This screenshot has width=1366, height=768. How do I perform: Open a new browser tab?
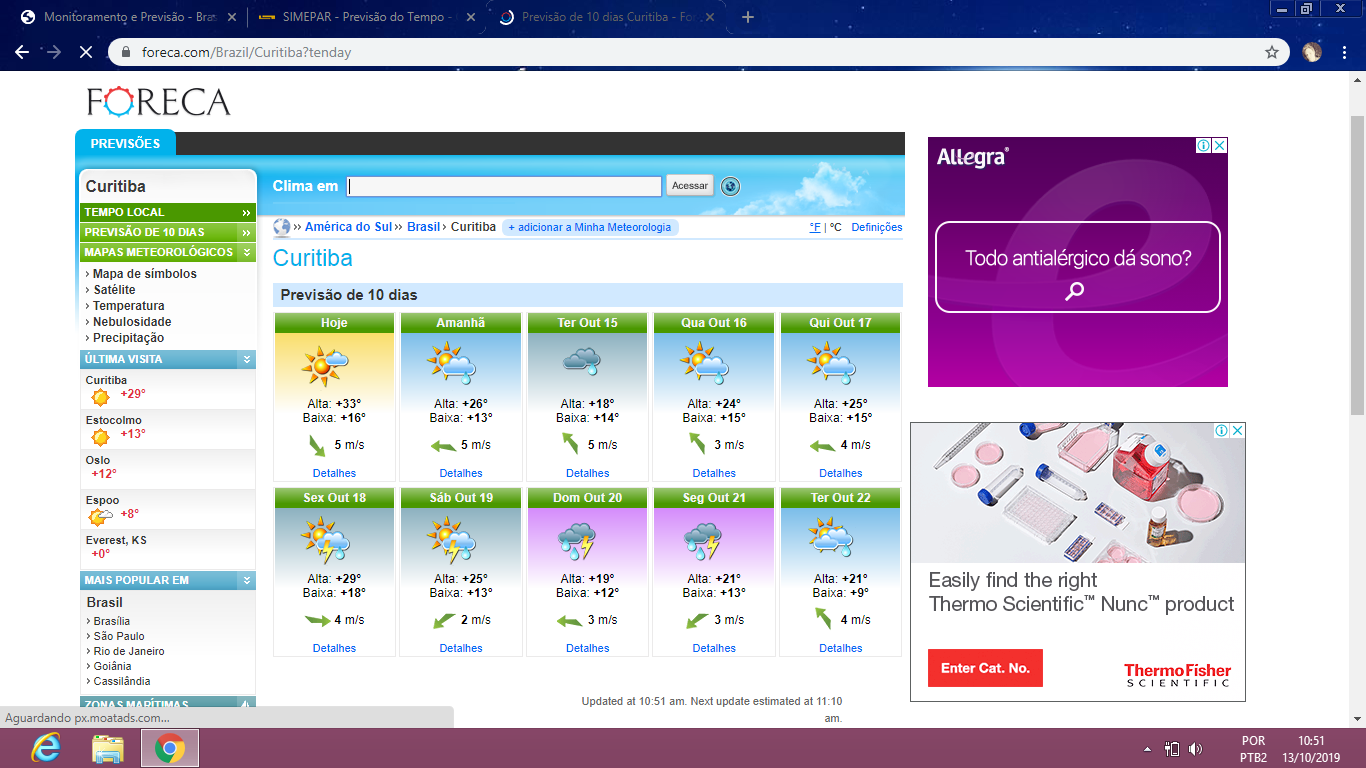point(748,17)
